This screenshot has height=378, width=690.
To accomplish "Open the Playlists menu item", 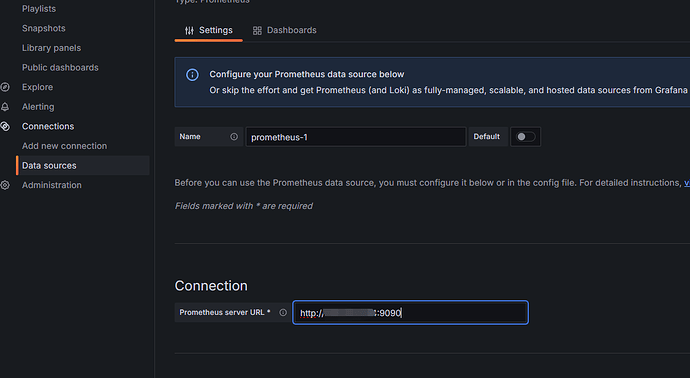I will [39, 9].
